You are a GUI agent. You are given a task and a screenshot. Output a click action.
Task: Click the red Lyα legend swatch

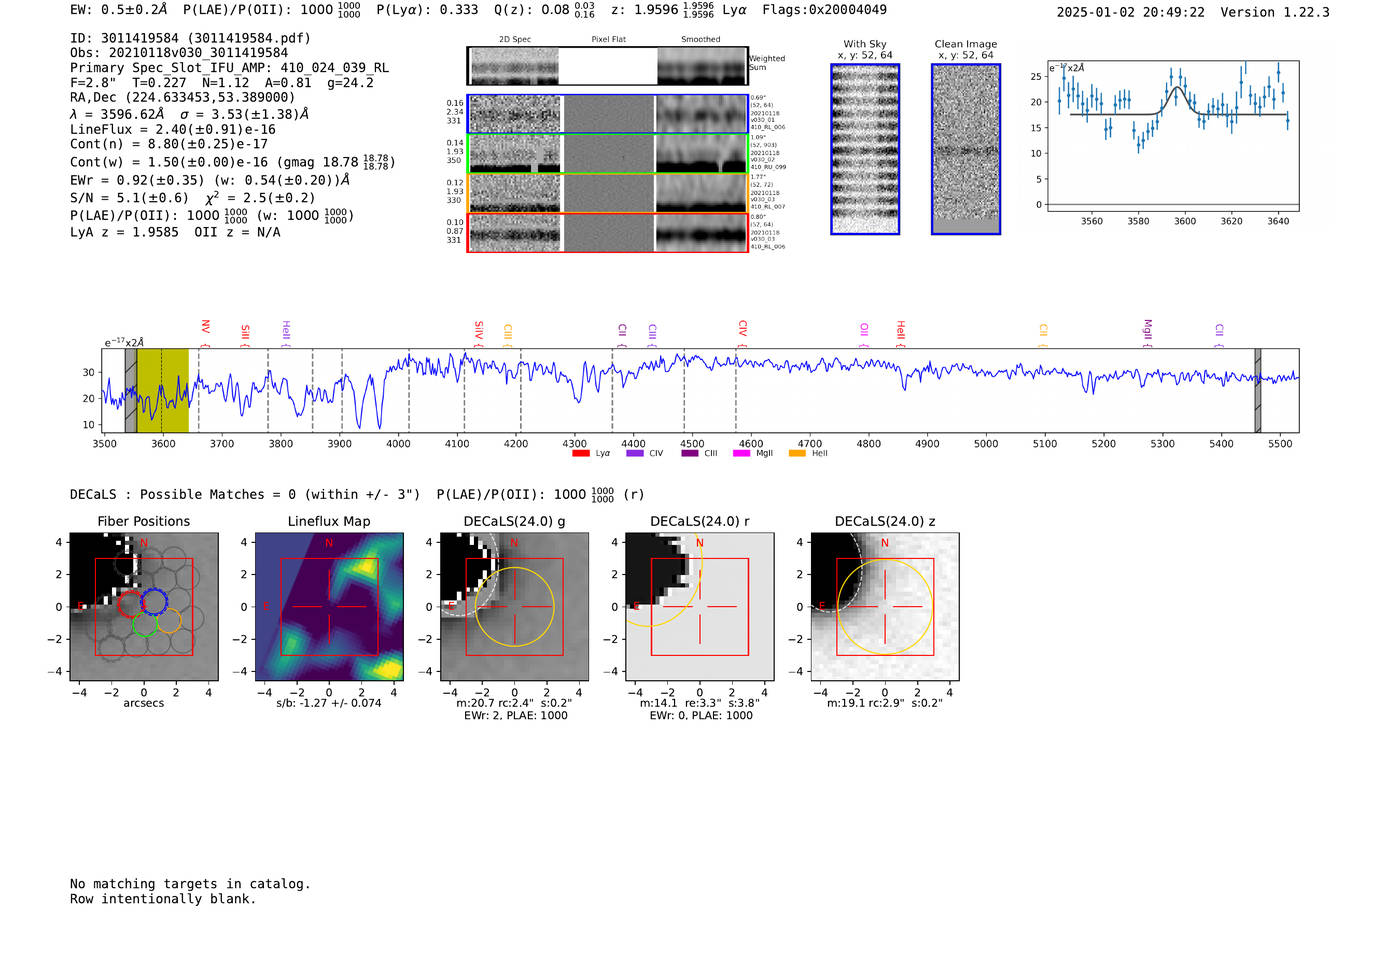[x=580, y=453]
